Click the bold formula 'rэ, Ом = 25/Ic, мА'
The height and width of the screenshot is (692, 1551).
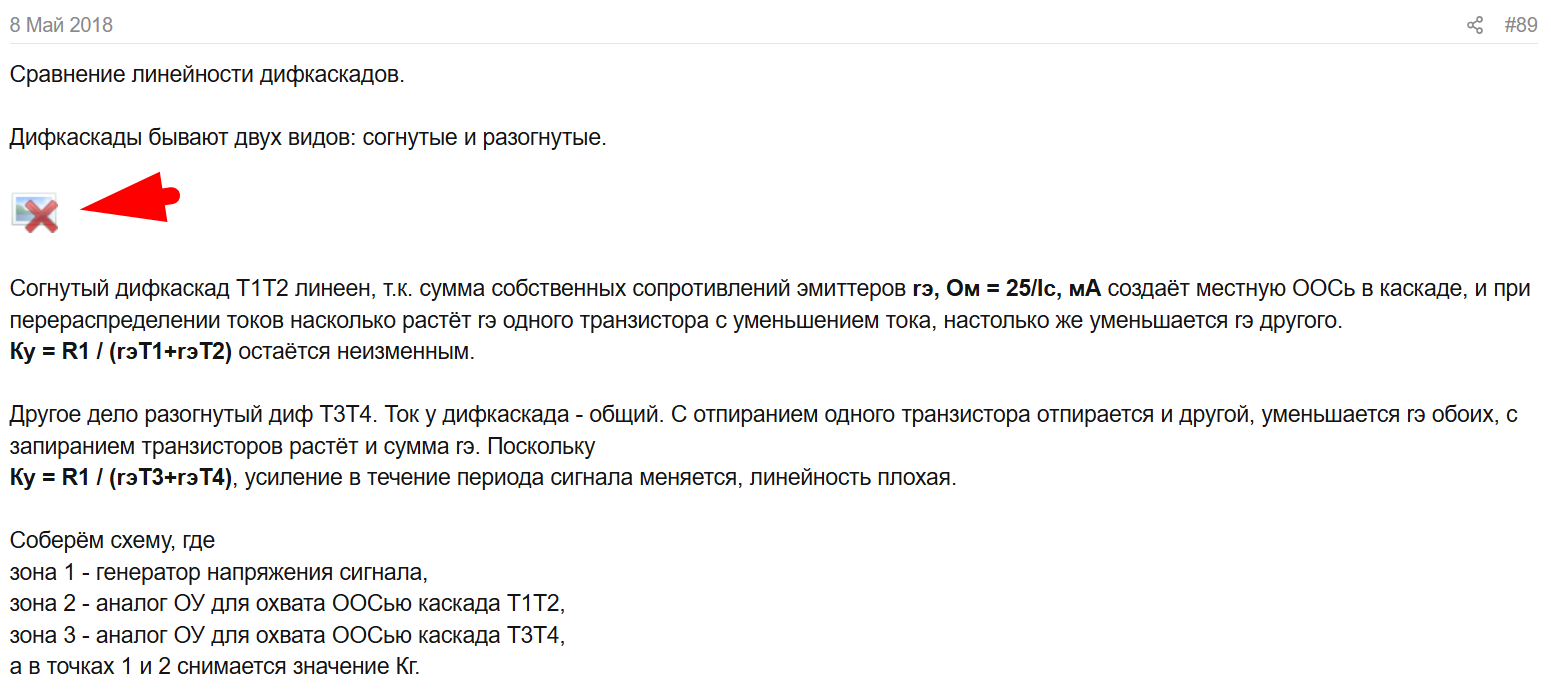coord(1006,290)
